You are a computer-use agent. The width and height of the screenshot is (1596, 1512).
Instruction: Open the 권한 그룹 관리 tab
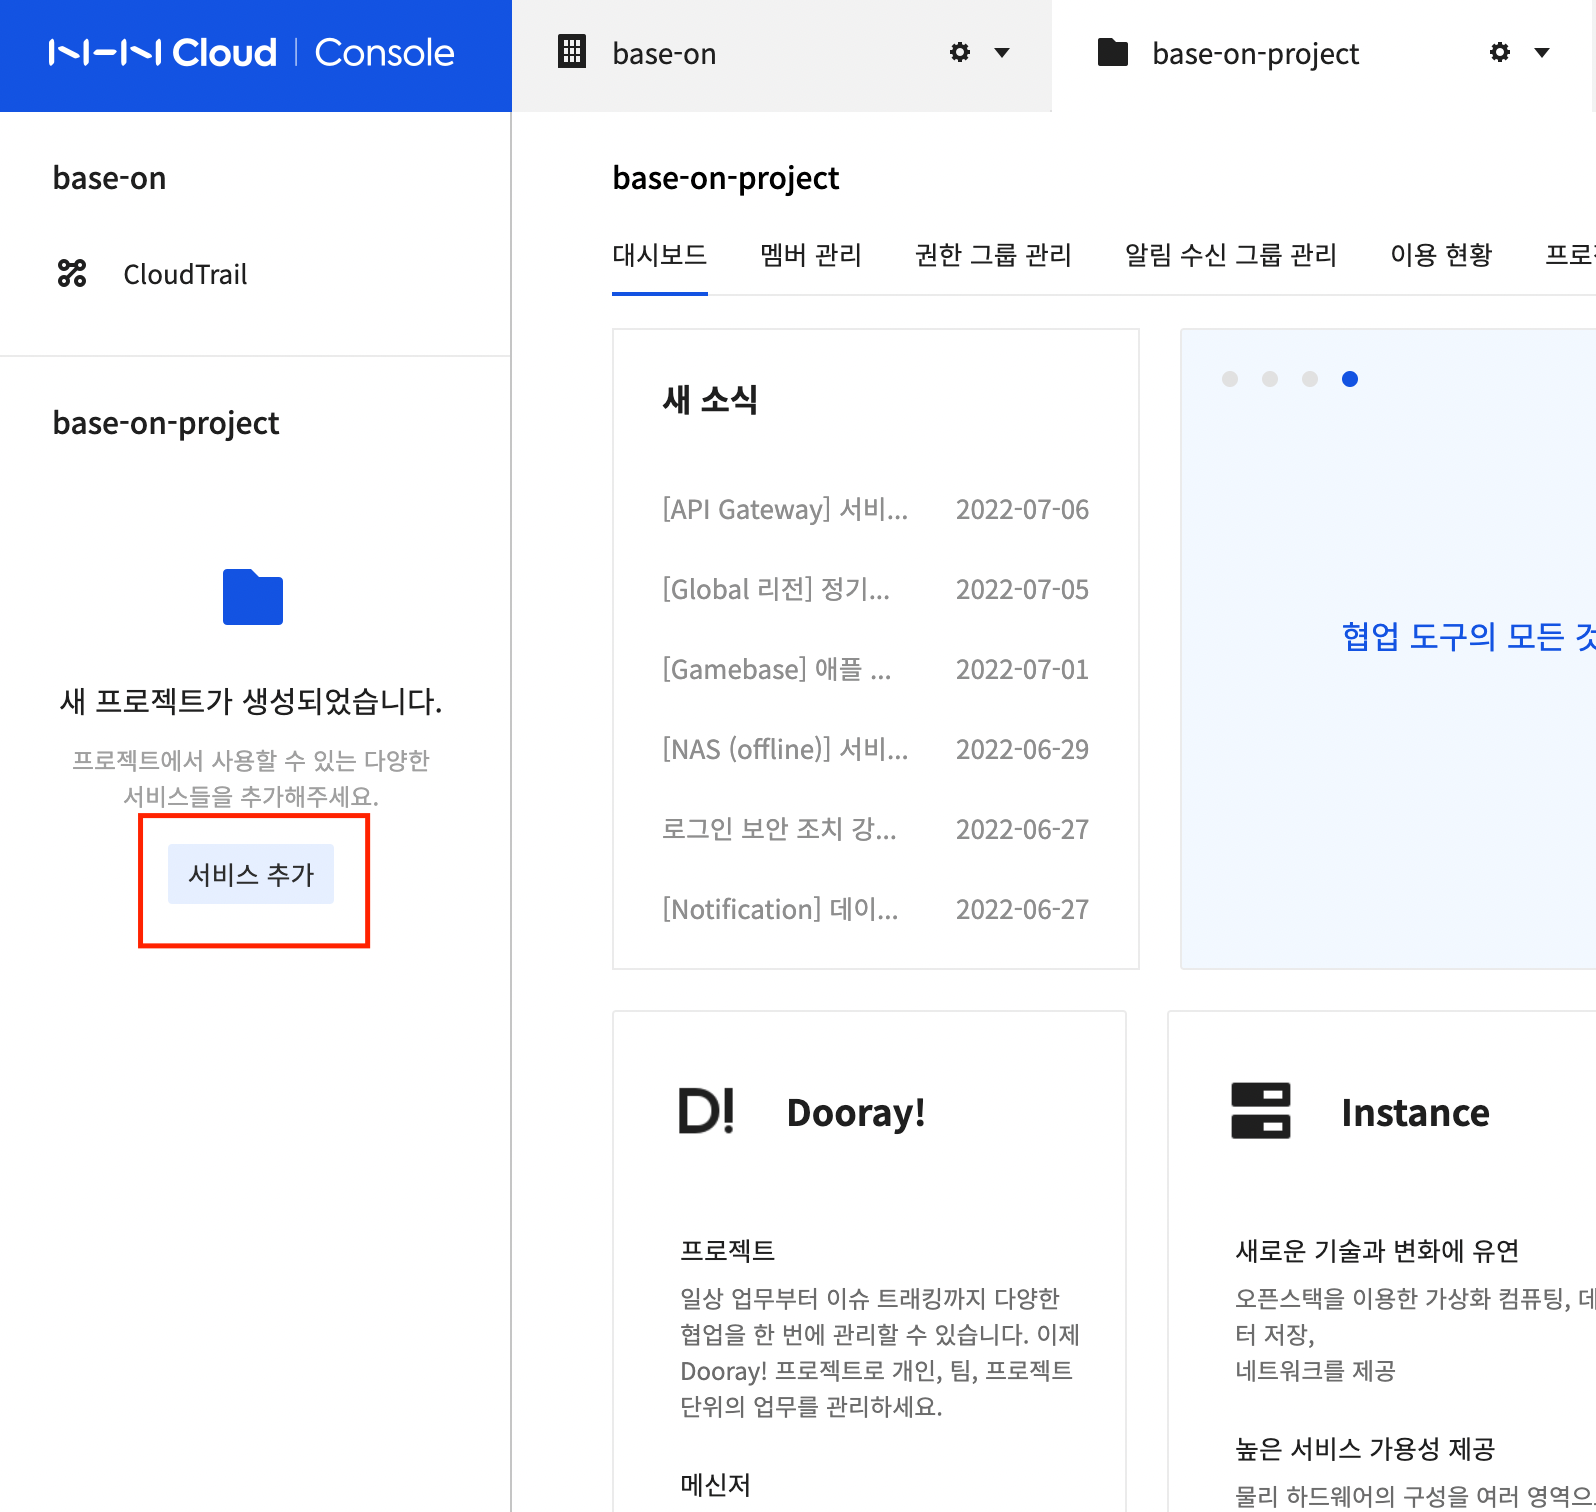[993, 255]
